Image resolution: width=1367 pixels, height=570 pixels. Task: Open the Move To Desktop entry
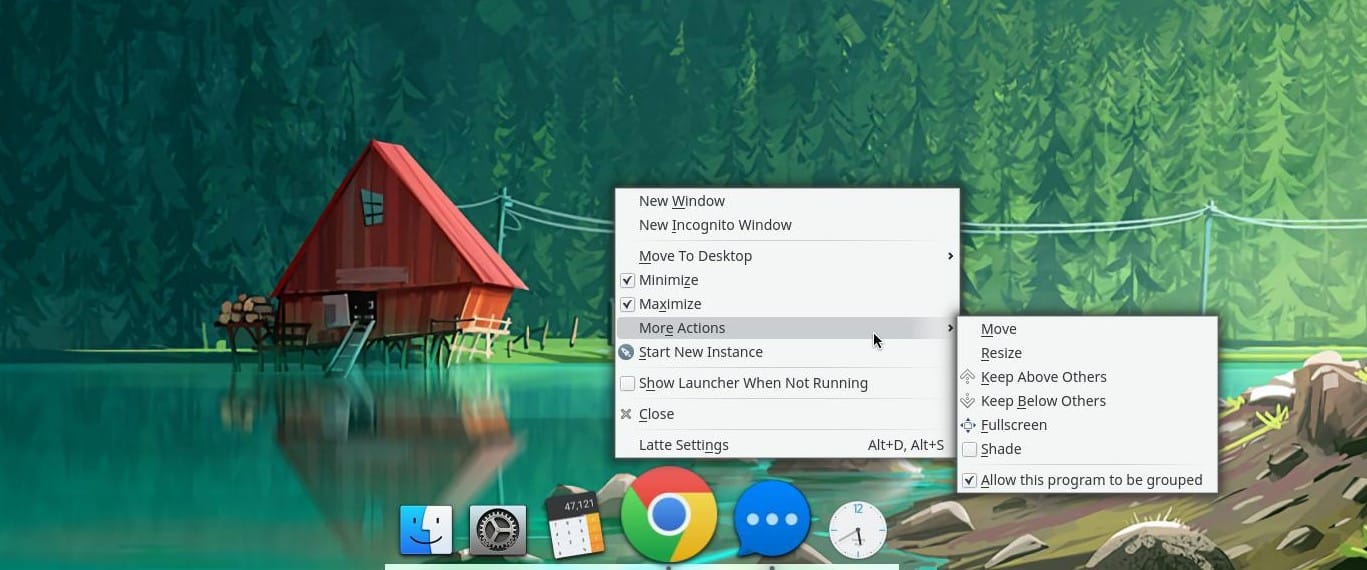coord(787,256)
